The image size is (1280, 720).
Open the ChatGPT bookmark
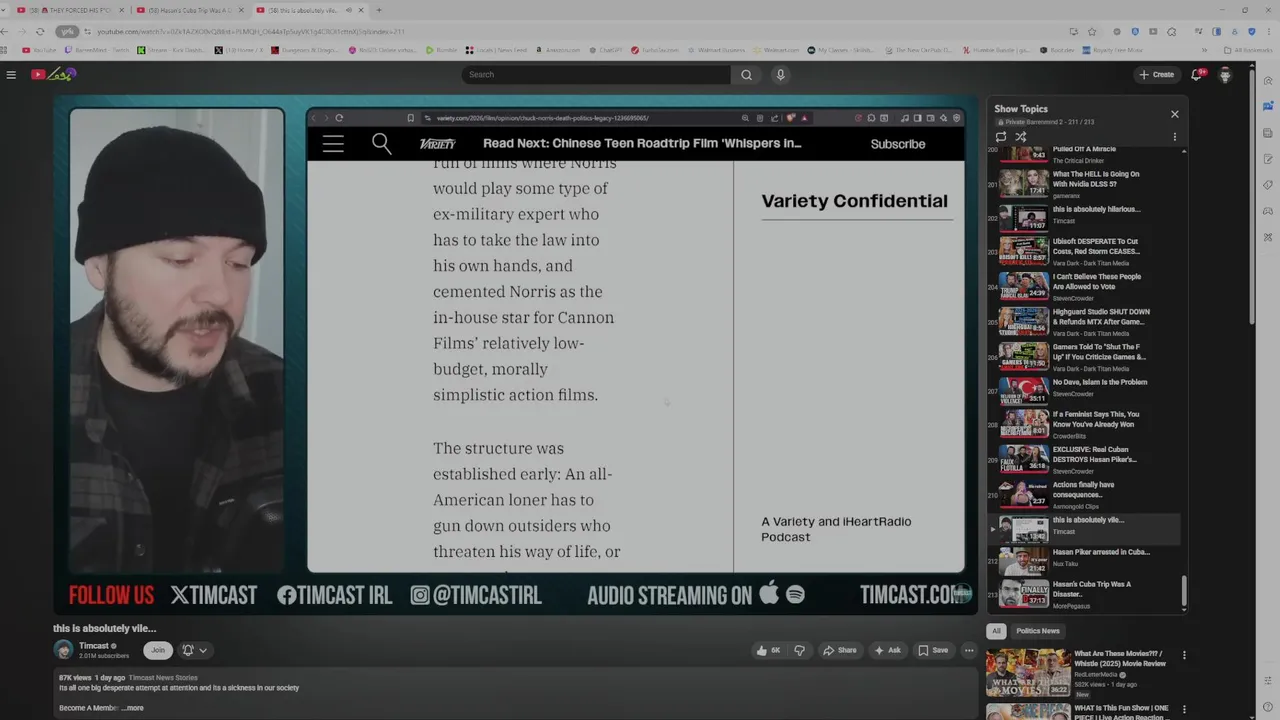coord(606,50)
